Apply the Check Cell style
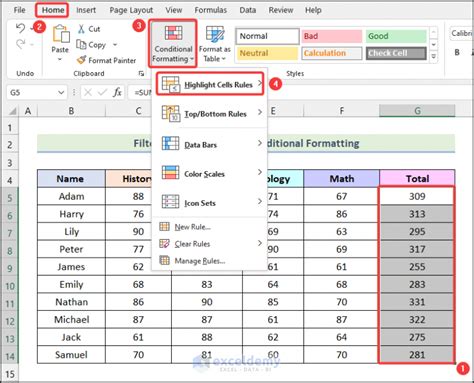The height and width of the screenshot is (383, 474). [396, 53]
